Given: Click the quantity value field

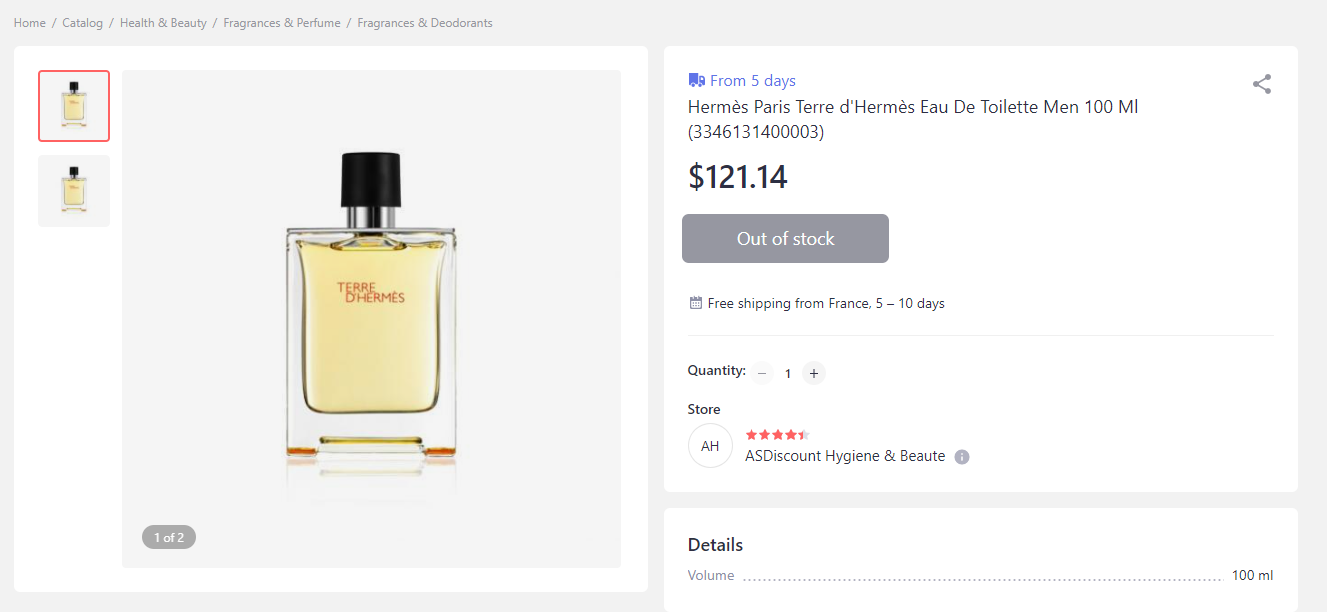Looking at the screenshot, I should (788, 373).
